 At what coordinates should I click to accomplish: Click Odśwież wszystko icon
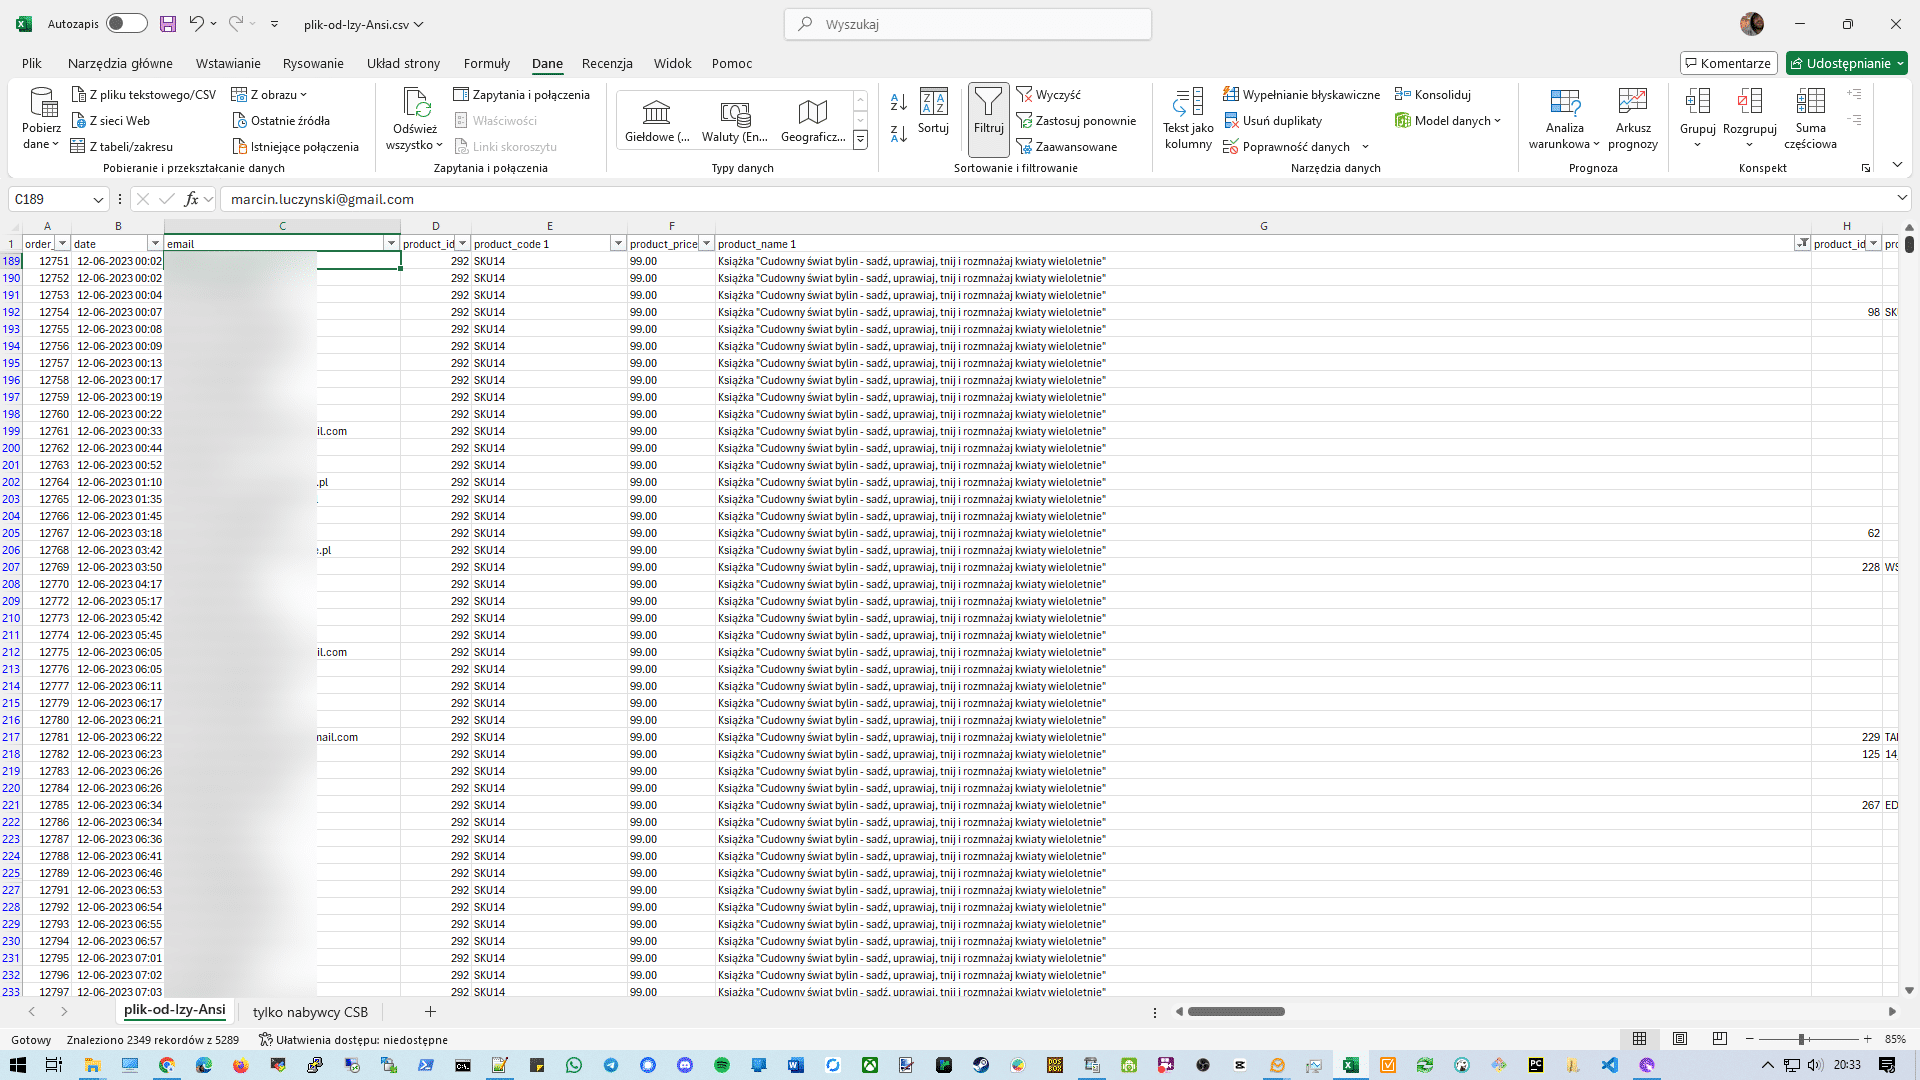[415, 102]
